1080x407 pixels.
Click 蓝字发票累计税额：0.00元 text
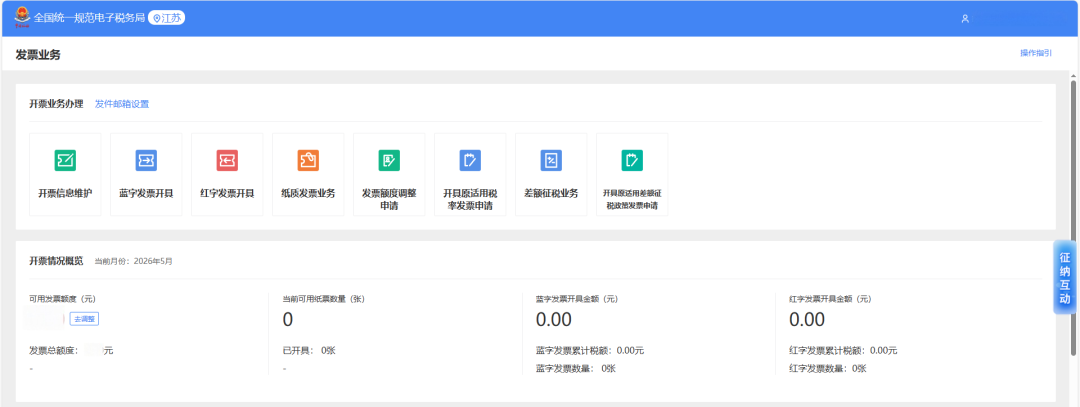[x=590, y=351]
